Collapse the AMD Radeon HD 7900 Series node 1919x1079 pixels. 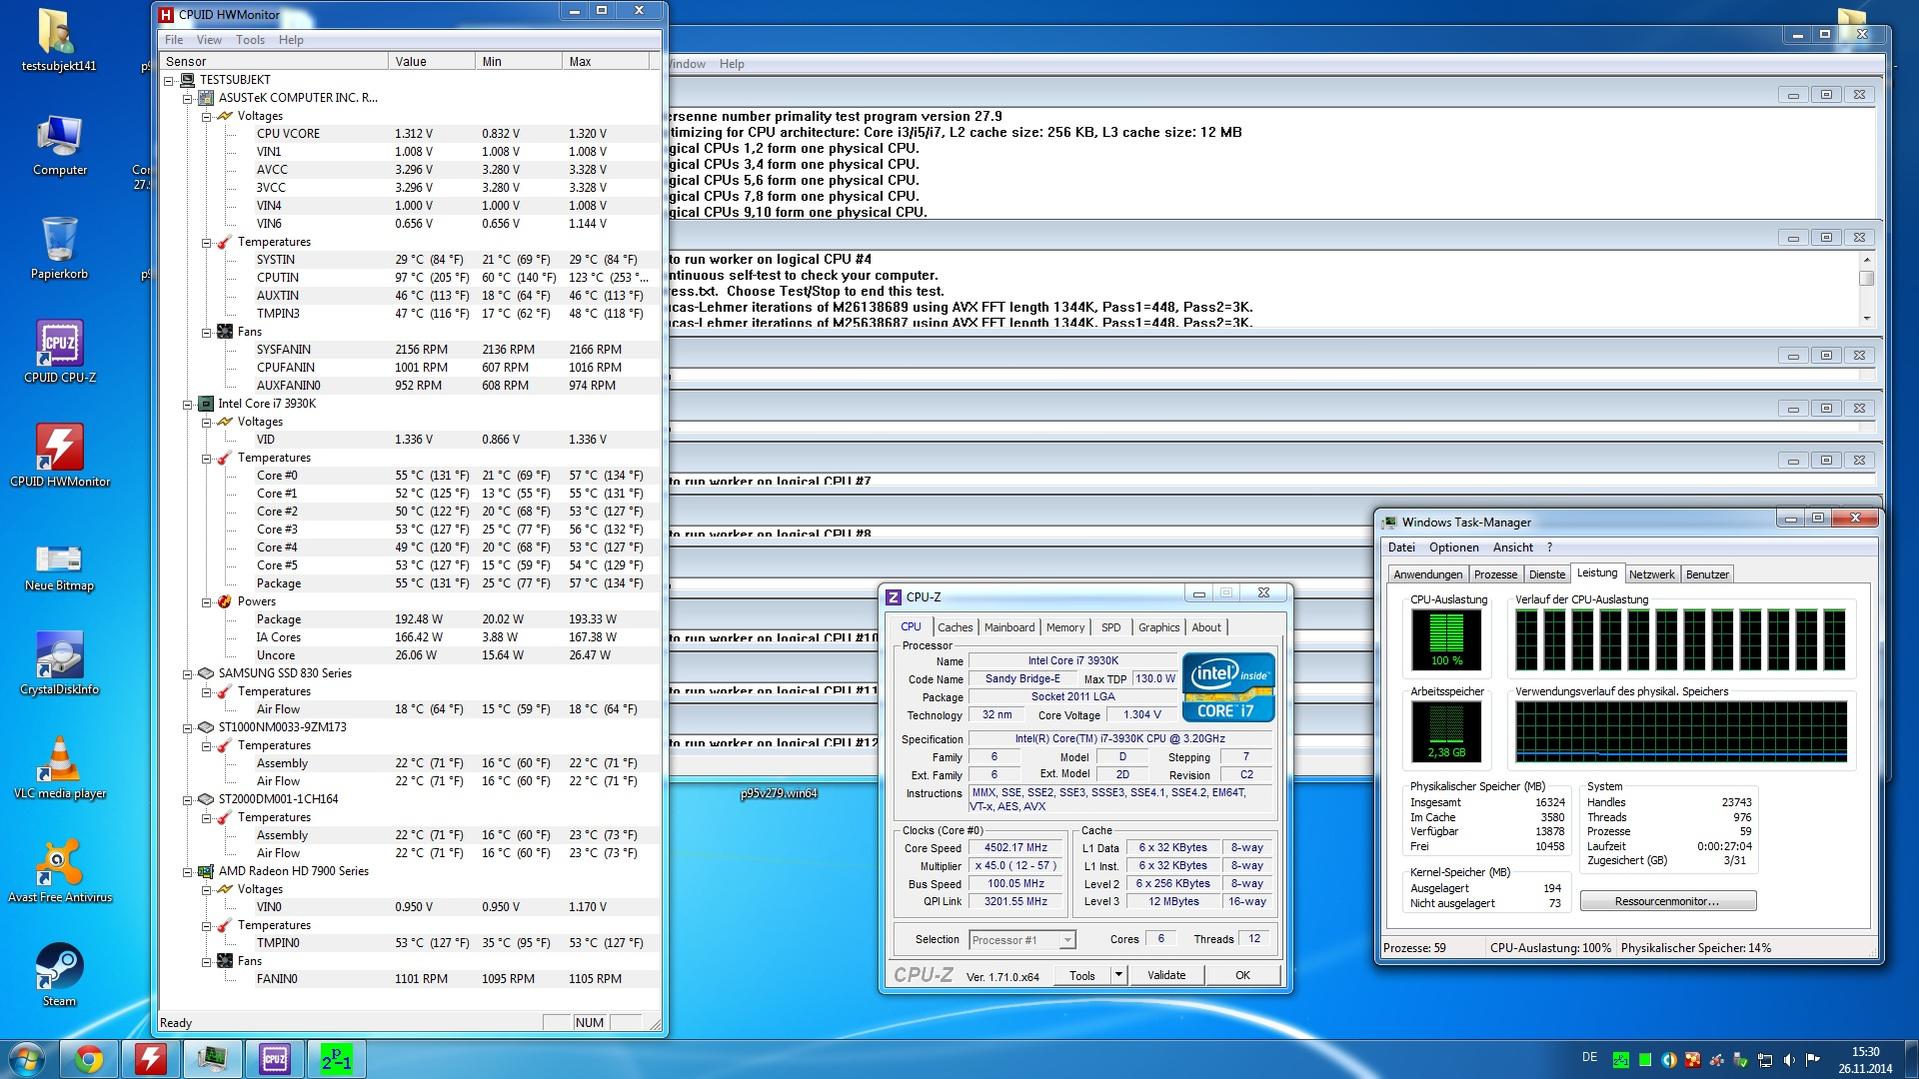(x=187, y=873)
